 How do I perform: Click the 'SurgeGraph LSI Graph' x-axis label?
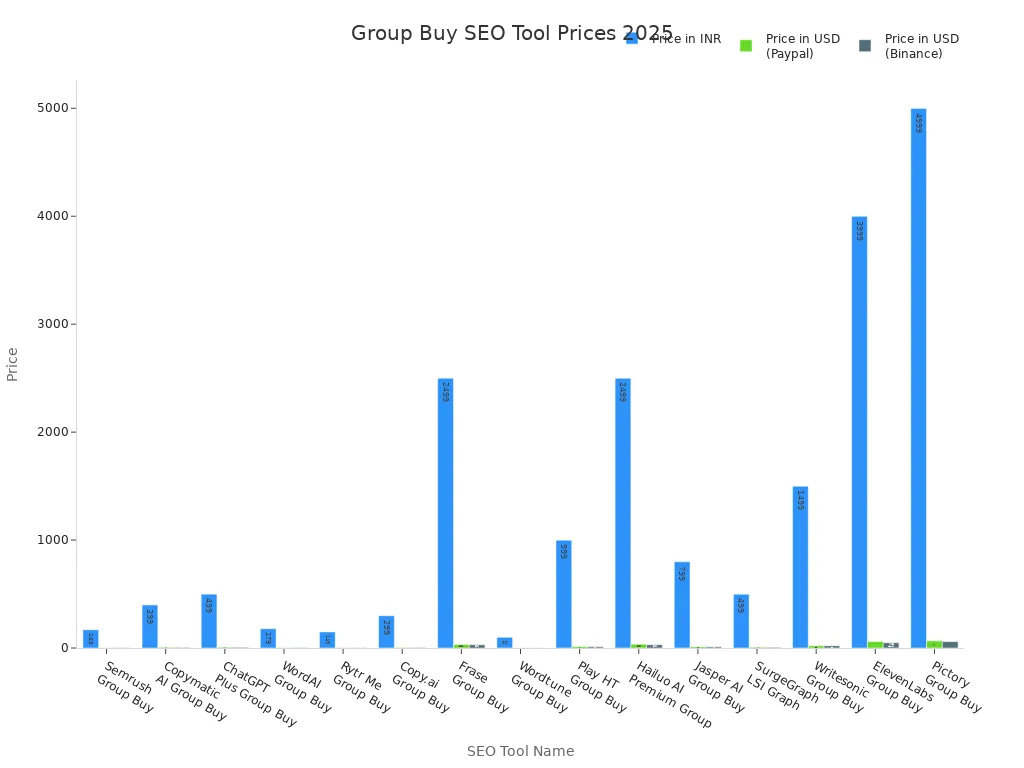click(782, 686)
